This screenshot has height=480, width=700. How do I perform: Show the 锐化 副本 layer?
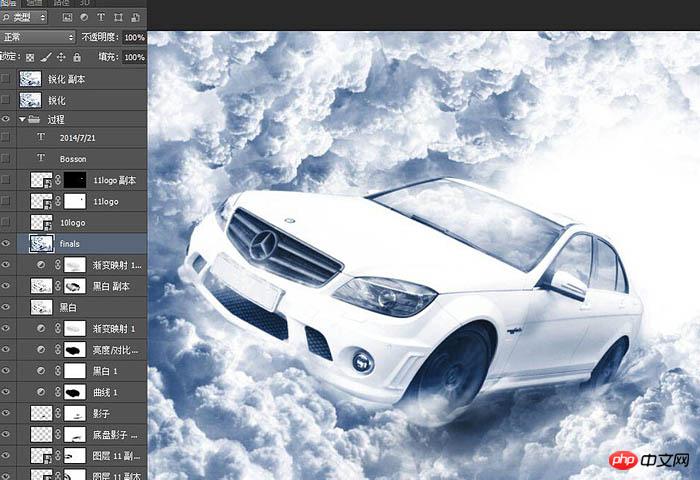pyautogui.click(x=5, y=79)
